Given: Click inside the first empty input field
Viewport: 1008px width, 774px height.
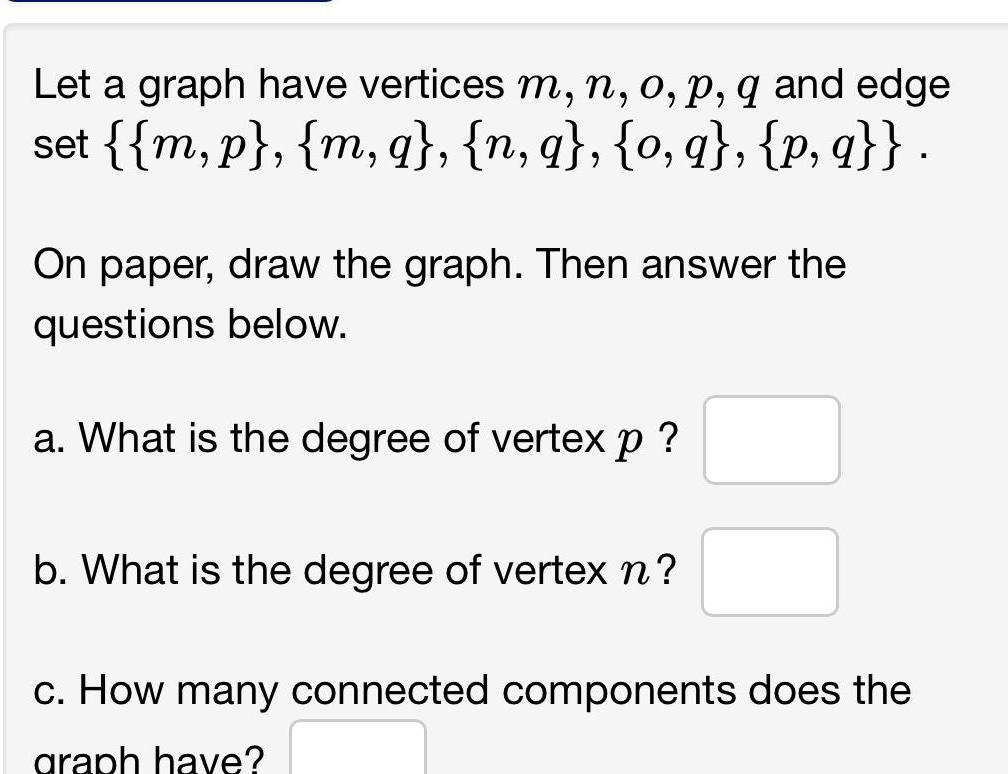Looking at the screenshot, I should pyautogui.click(x=771, y=439).
